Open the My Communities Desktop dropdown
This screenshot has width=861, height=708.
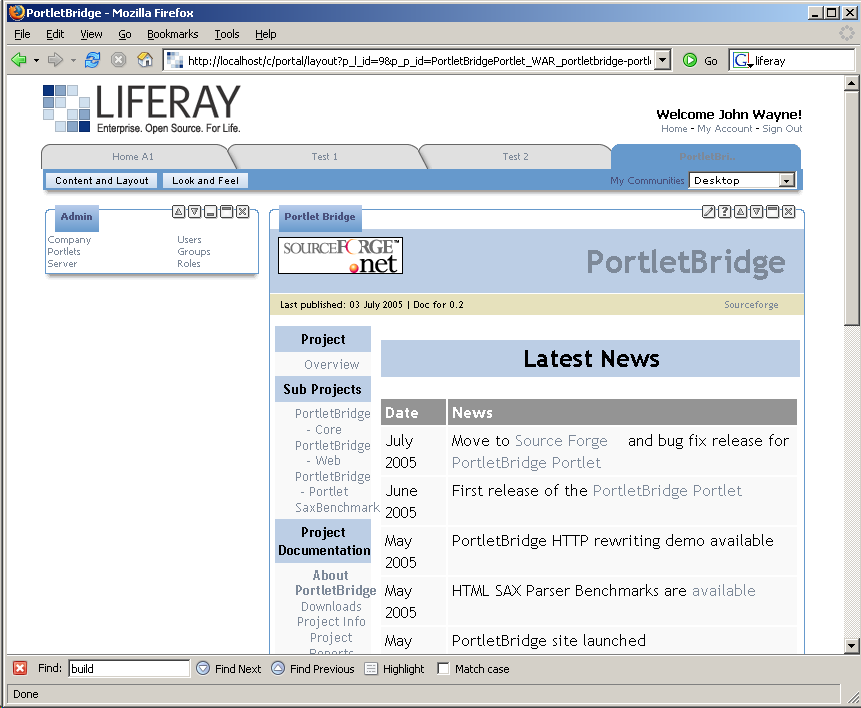point(786,181)
